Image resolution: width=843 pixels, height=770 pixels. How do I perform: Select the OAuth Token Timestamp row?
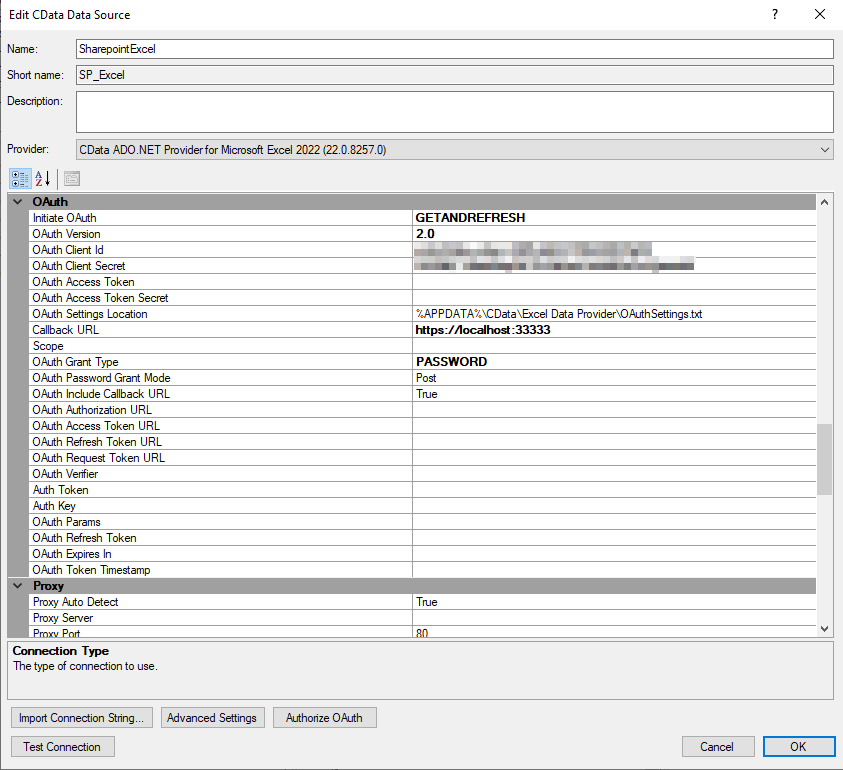pyautogui.click(x=422, y=570)
